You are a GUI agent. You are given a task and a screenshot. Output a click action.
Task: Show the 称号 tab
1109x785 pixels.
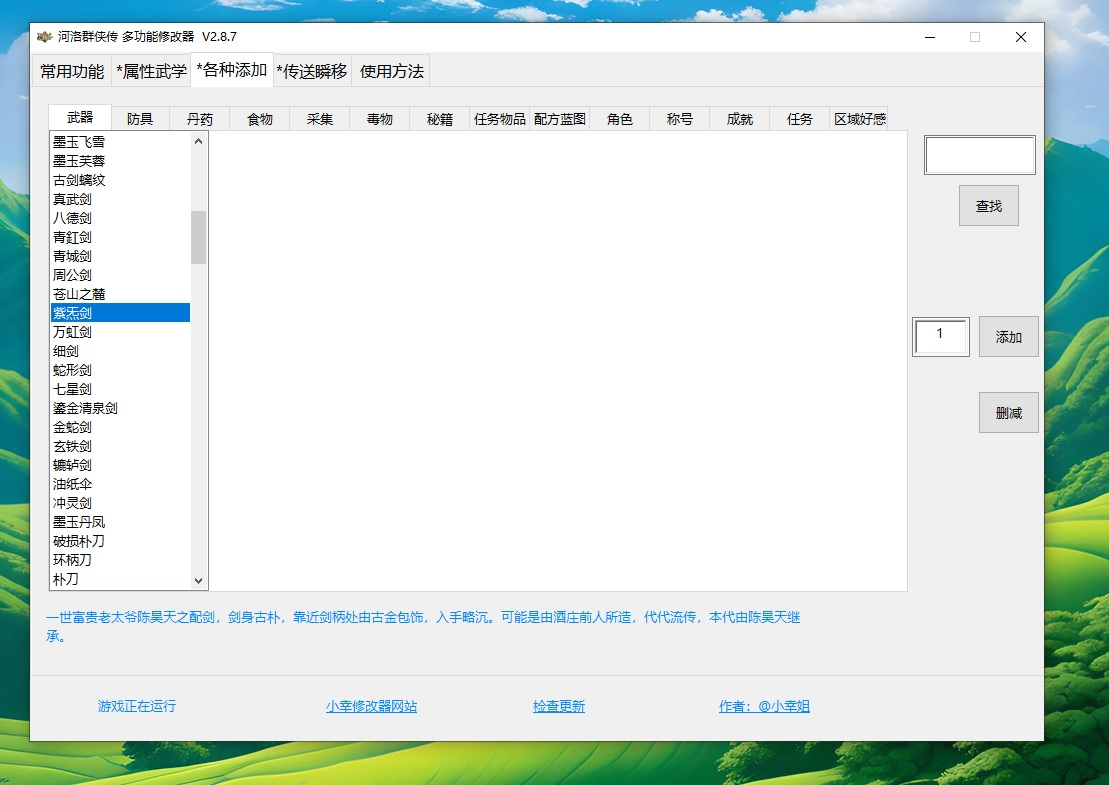(x=680, y=119)
